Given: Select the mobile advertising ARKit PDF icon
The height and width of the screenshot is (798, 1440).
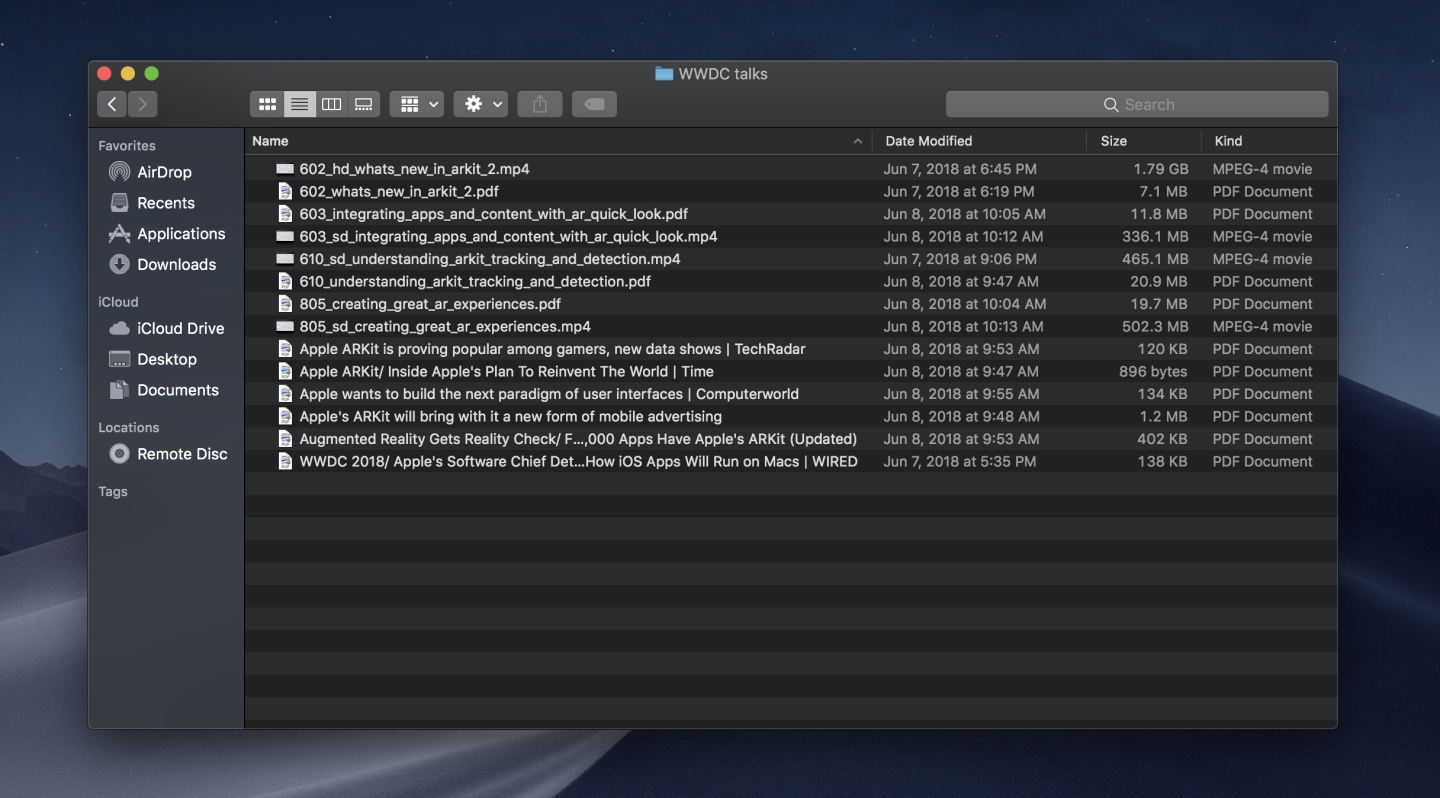Looking at the screenshot, I should [285, 416].
